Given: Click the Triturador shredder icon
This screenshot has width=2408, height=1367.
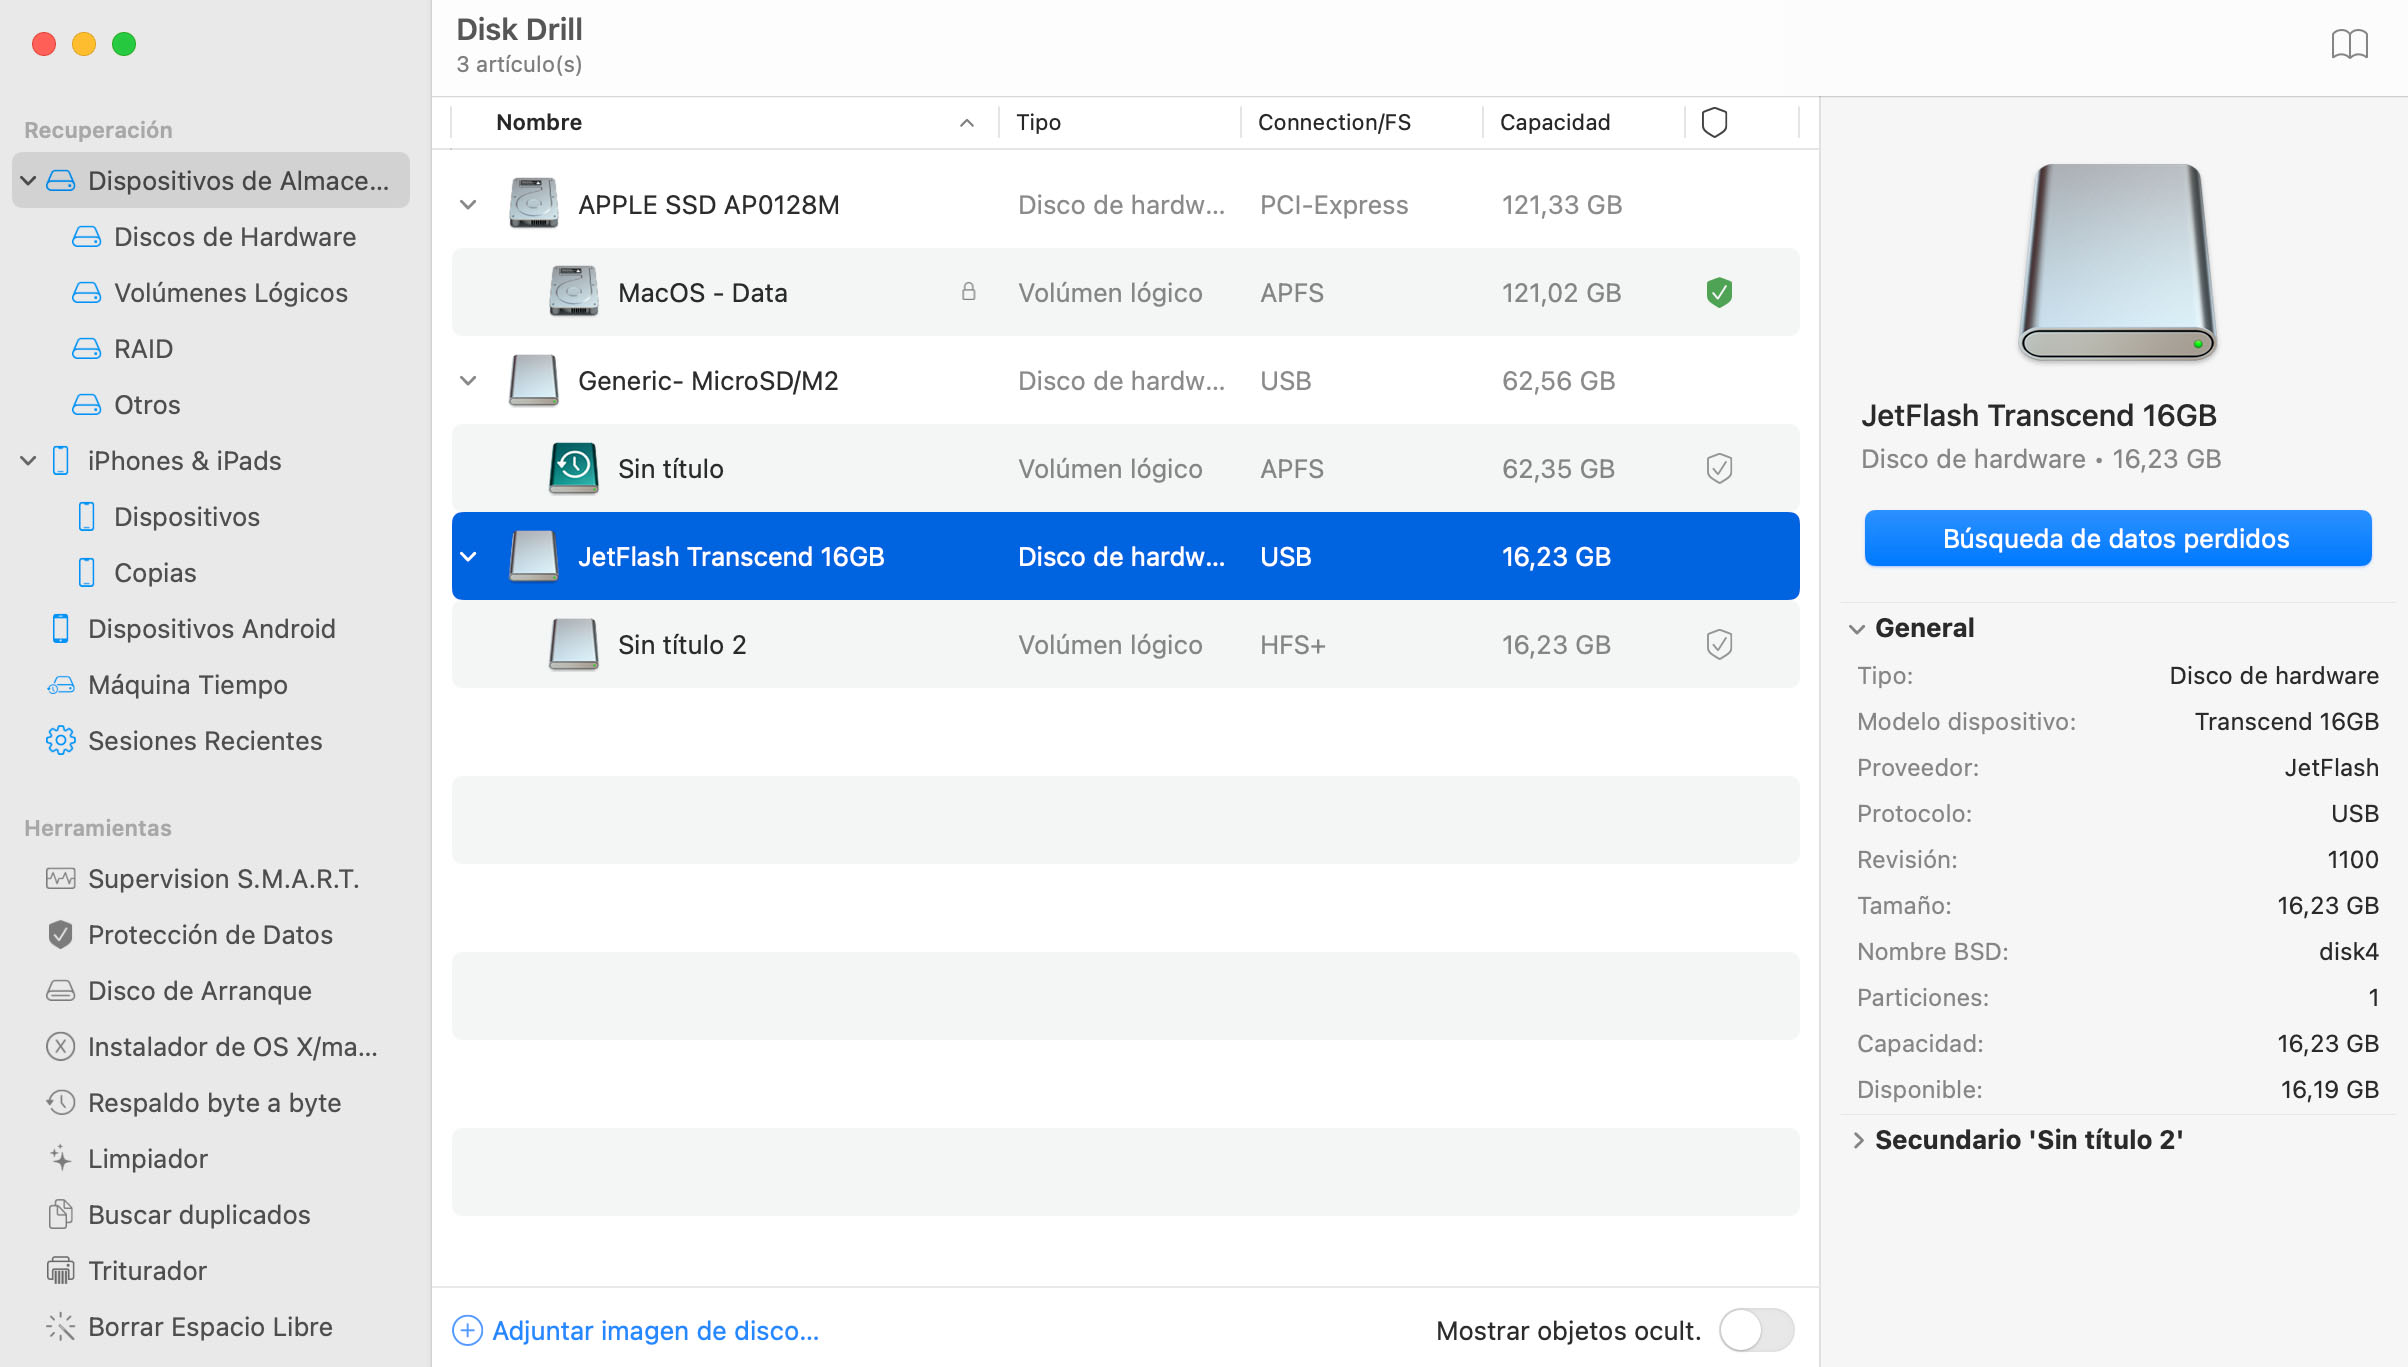Looking at the screenshot, I should (60, 1271).
